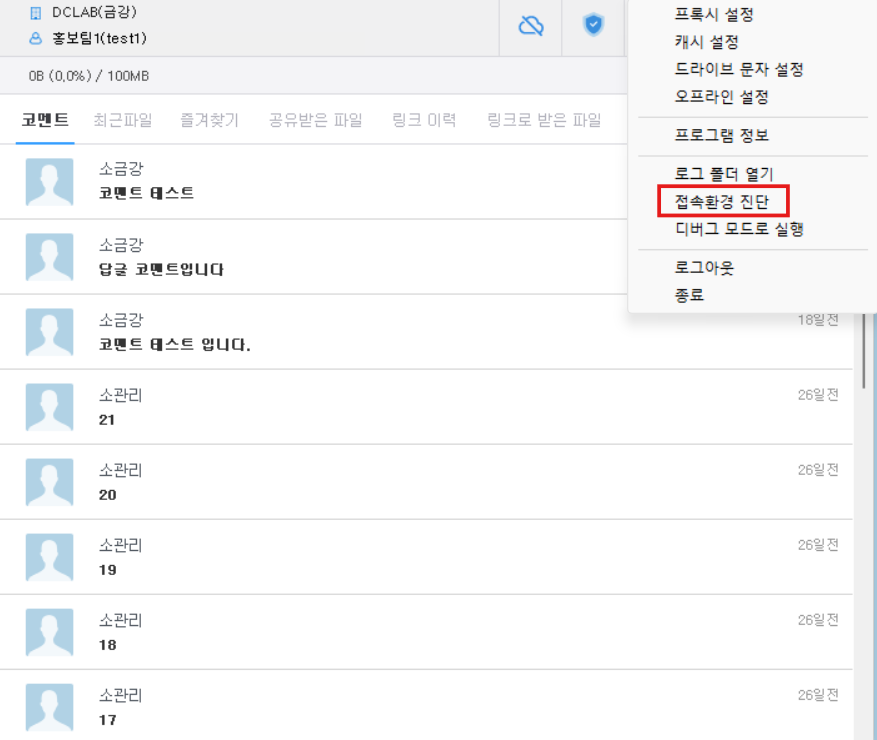Select 접속환경 진단 in the menu

pyautogui.click(x=722, y=202)
